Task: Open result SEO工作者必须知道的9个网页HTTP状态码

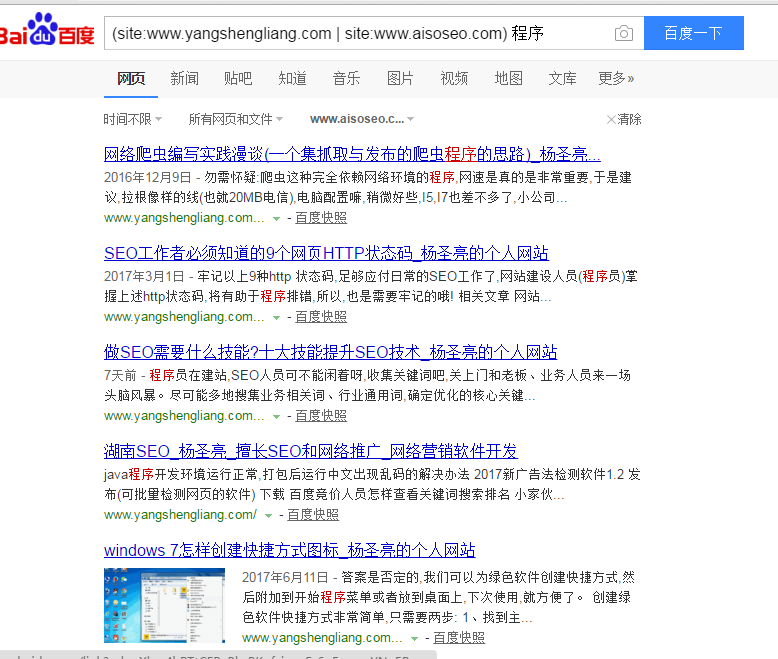Action: tap(326, 253)
